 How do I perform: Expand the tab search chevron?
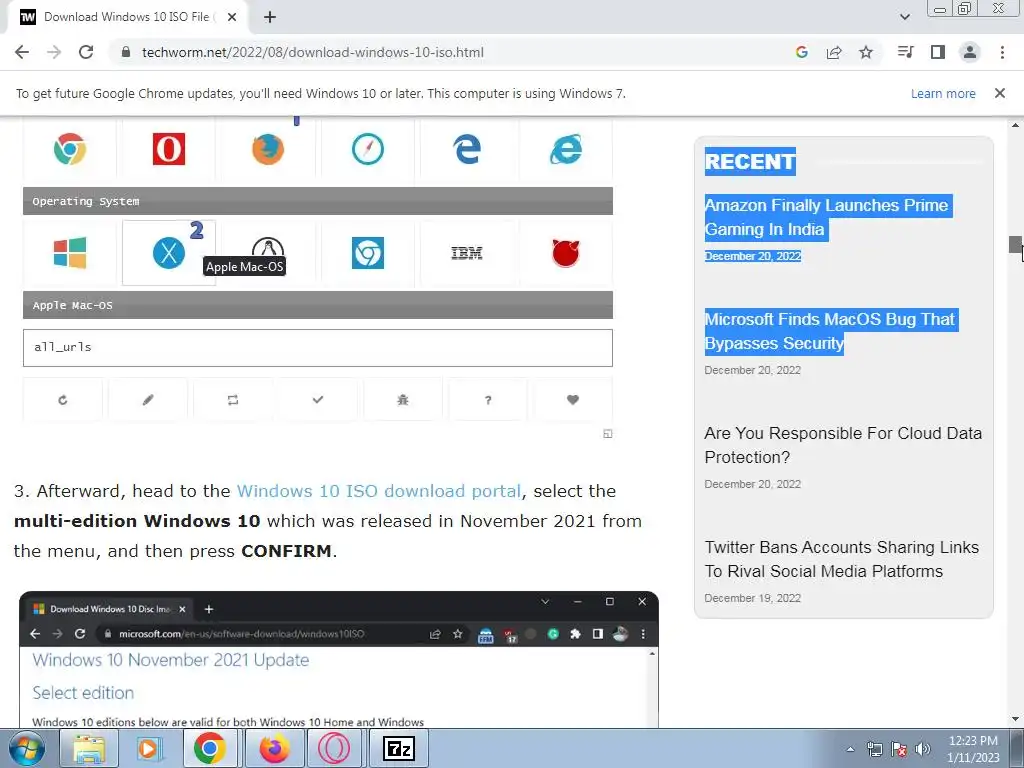[904, 17]
